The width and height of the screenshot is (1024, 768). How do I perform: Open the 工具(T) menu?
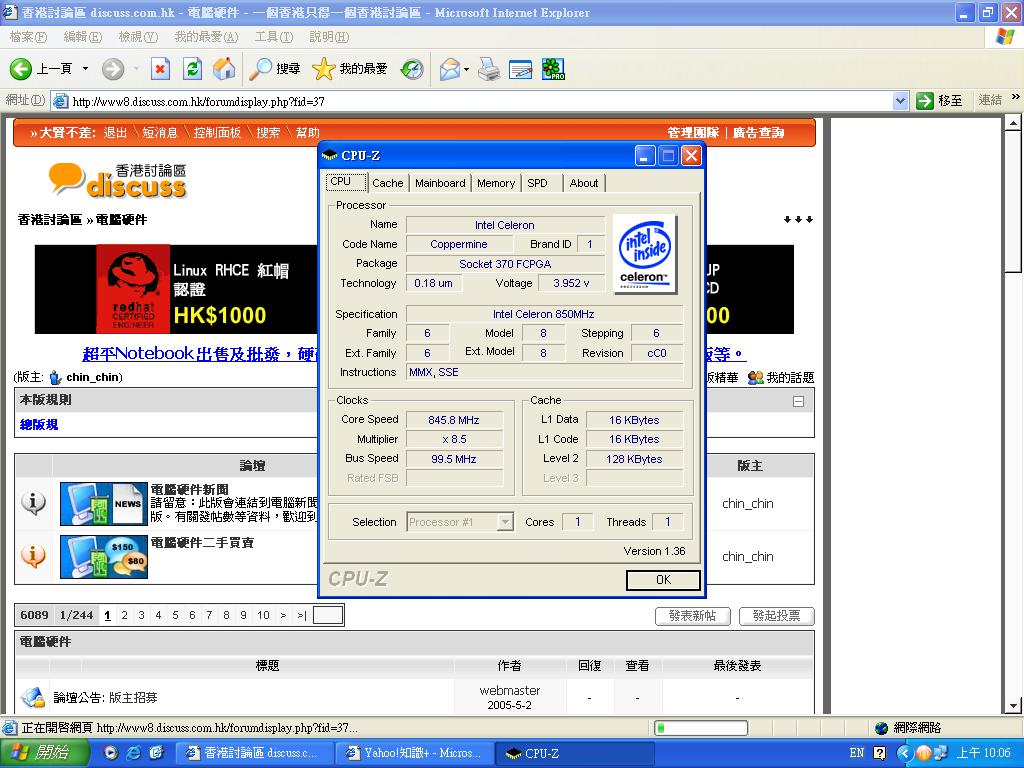(274, 37)
